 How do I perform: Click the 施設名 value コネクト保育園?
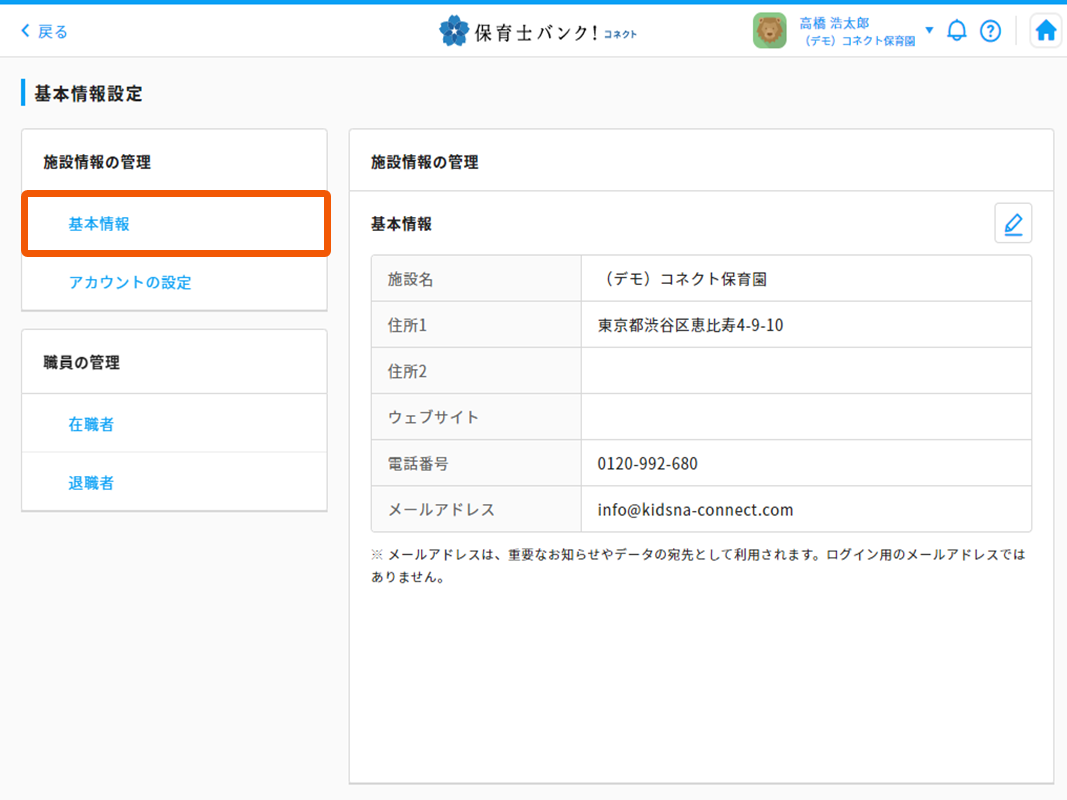683,279
